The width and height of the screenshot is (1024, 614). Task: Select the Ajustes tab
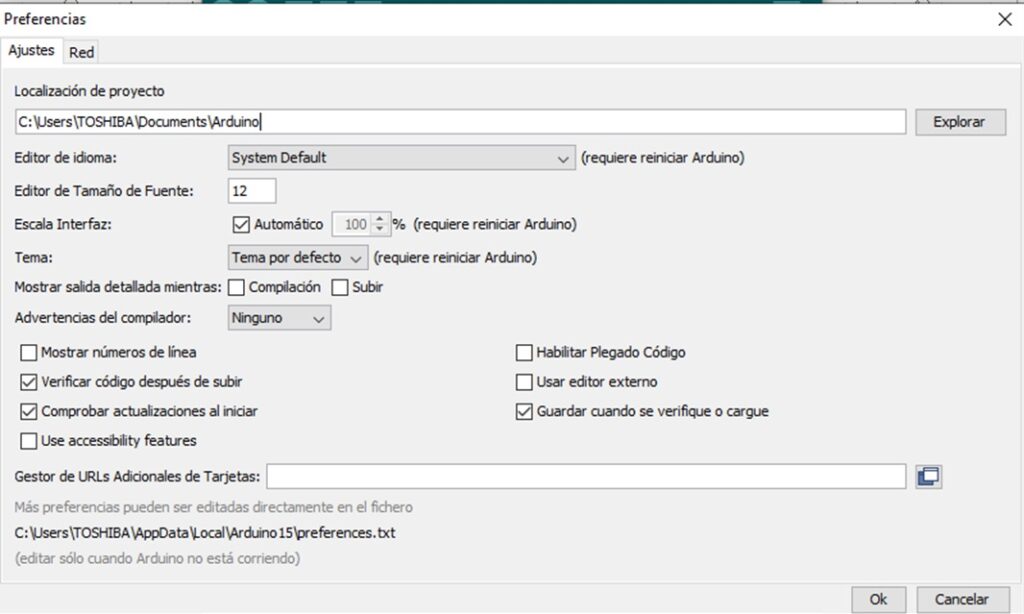click(x=31, y=51)
